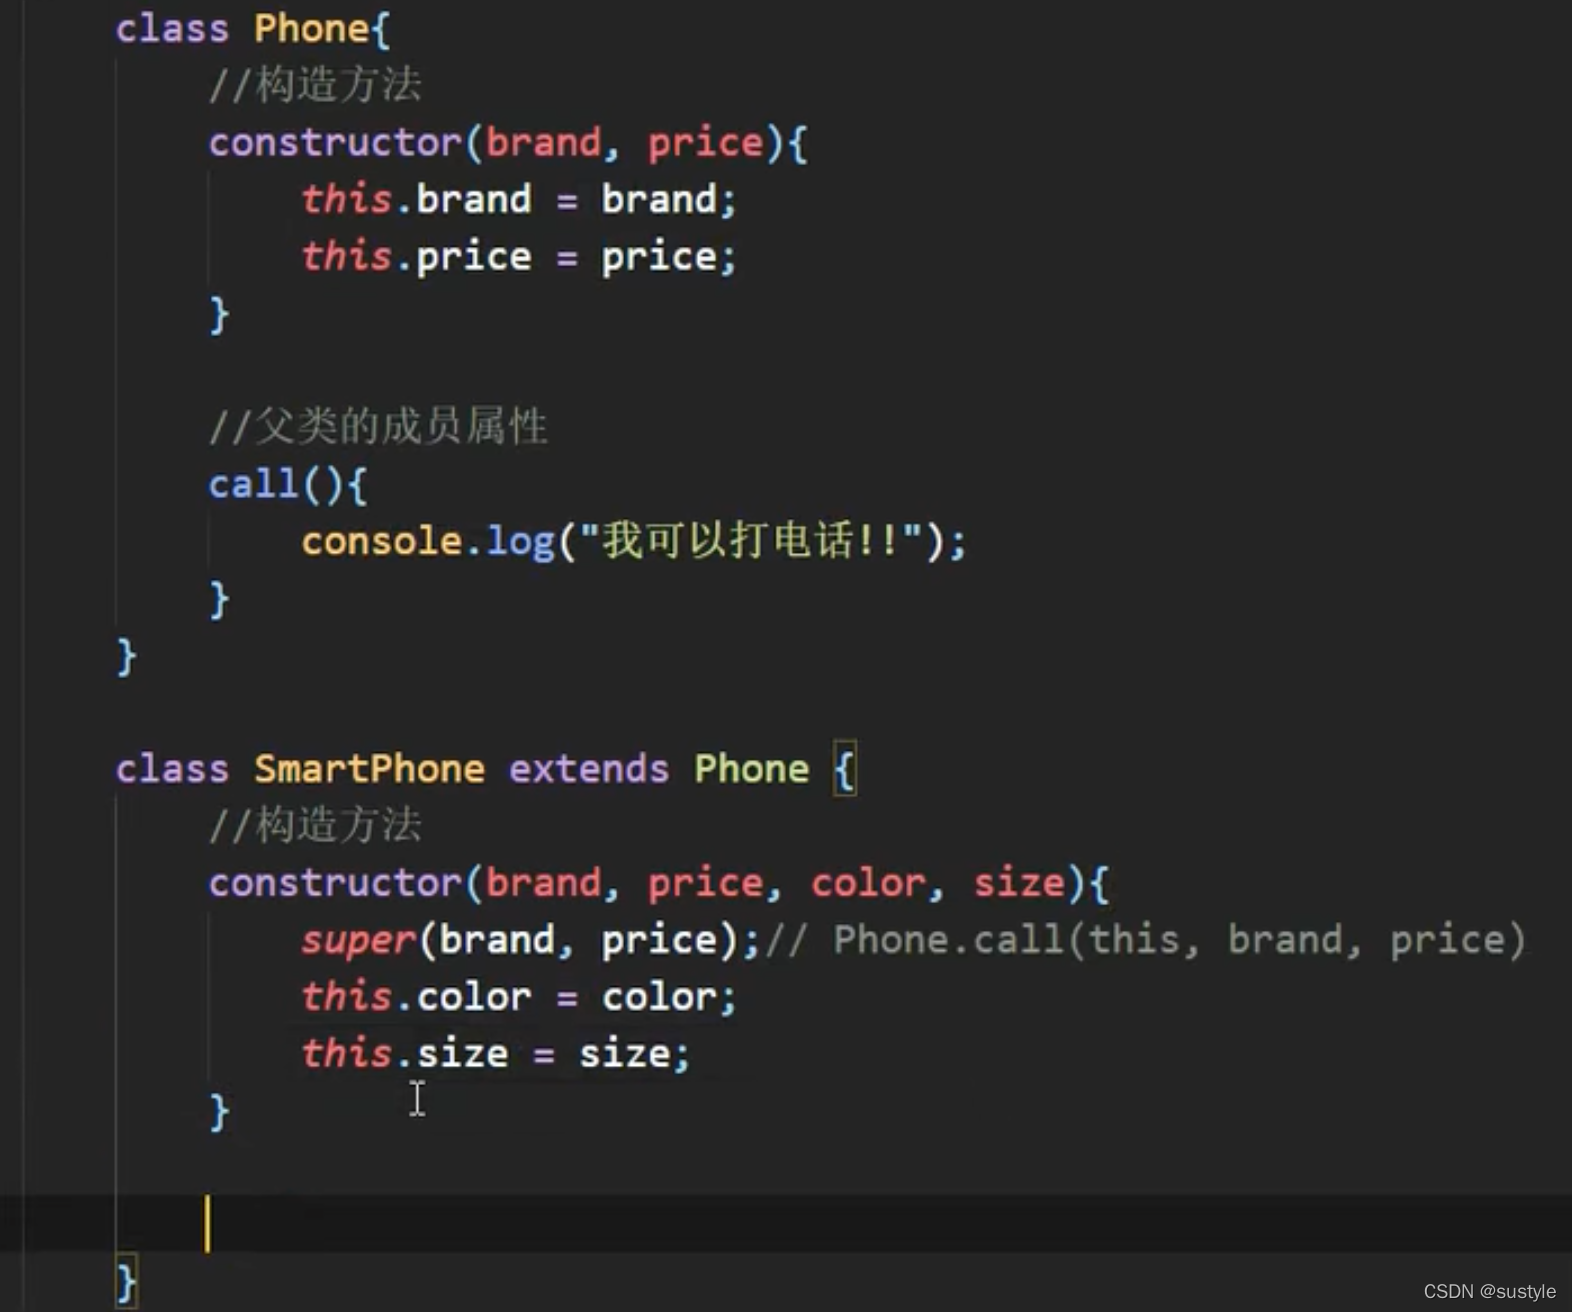This screenshot has height=1312, width=1572.
Task: Click the comment //构造方法 inside class Phone
Action: 315,84
